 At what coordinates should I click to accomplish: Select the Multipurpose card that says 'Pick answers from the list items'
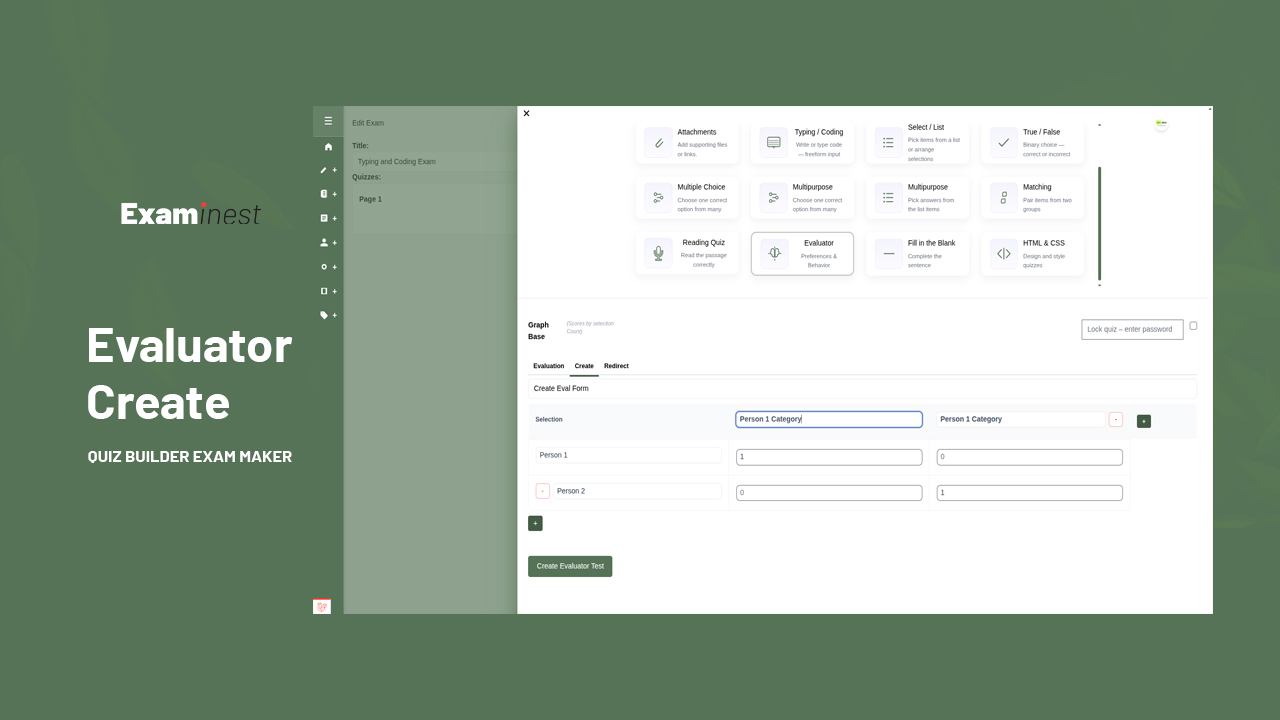point(918,198)
